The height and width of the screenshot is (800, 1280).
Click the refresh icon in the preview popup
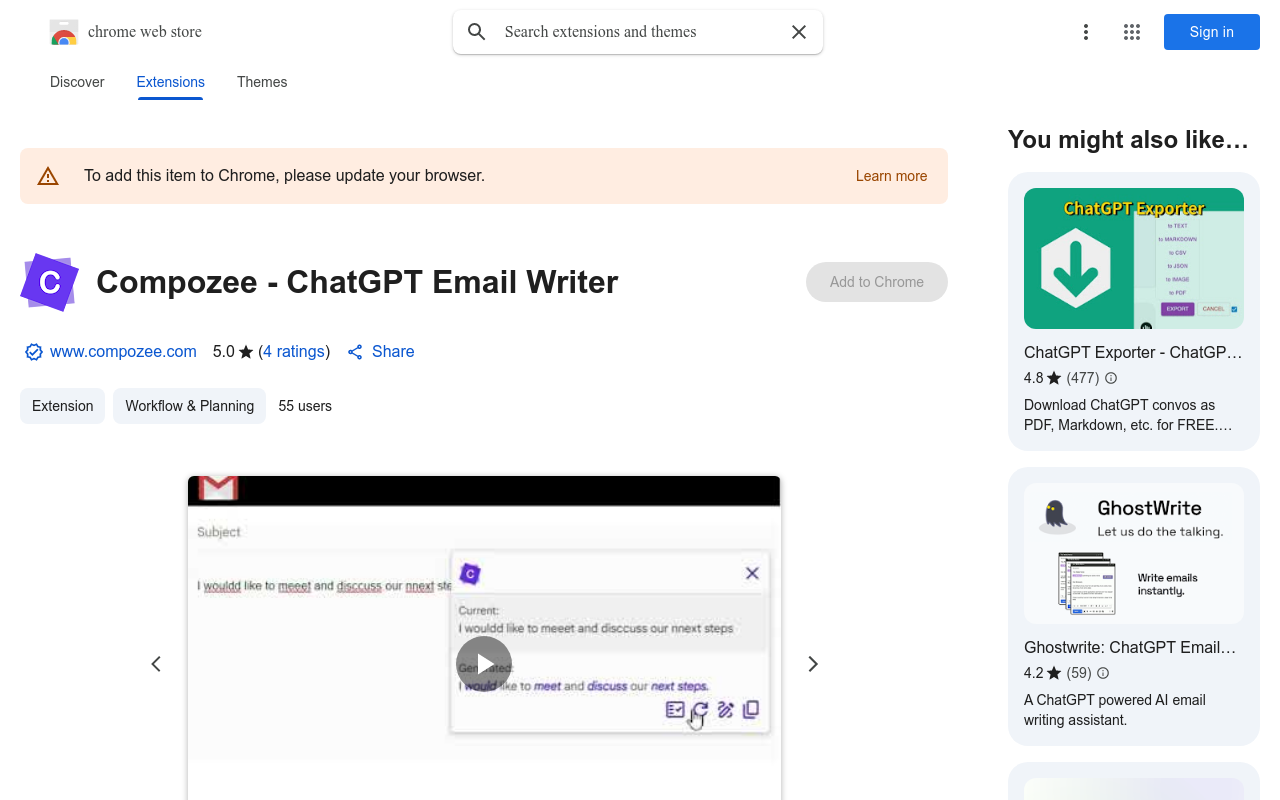point(700,710)
